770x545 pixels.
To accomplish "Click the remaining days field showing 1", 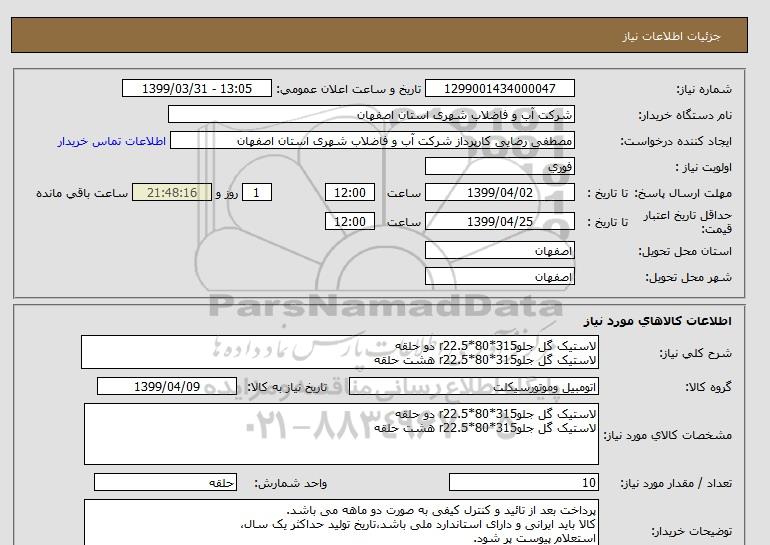I will (257, 192).
